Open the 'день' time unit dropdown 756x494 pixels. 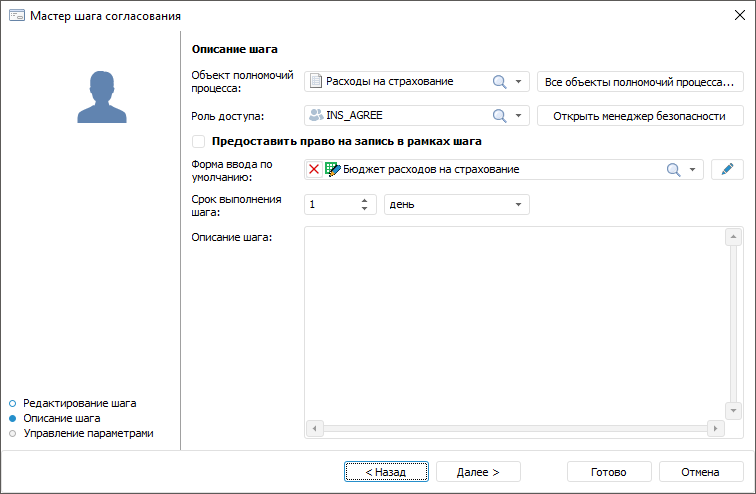pyautogui.click(x=519, y=205)
